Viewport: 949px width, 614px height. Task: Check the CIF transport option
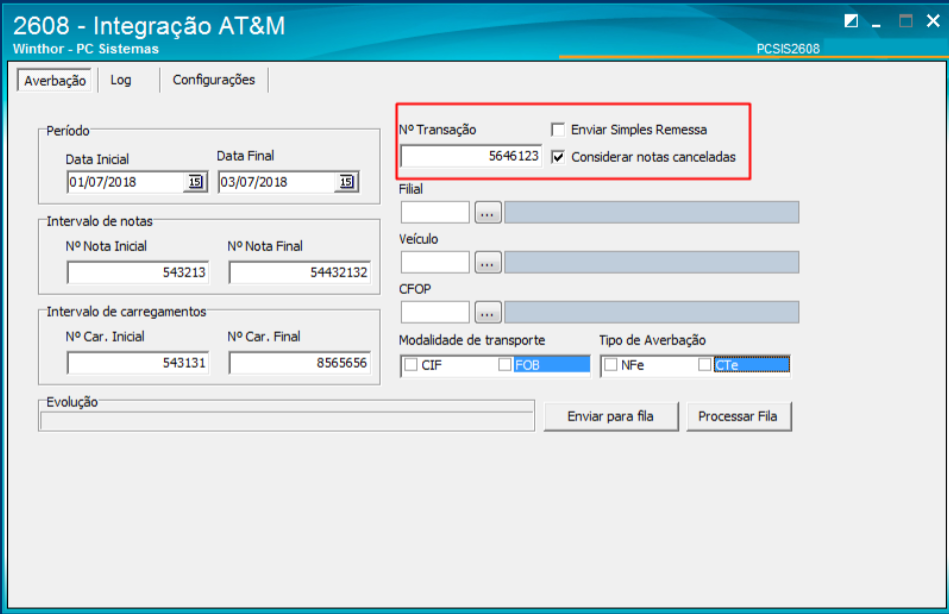411,365
